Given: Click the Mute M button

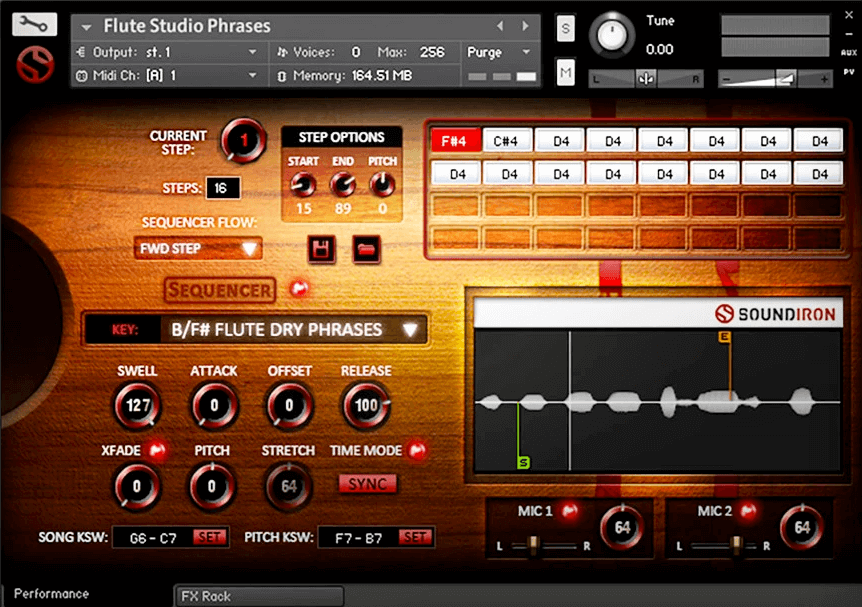Looking at the screenshot, I should point(566,71).
